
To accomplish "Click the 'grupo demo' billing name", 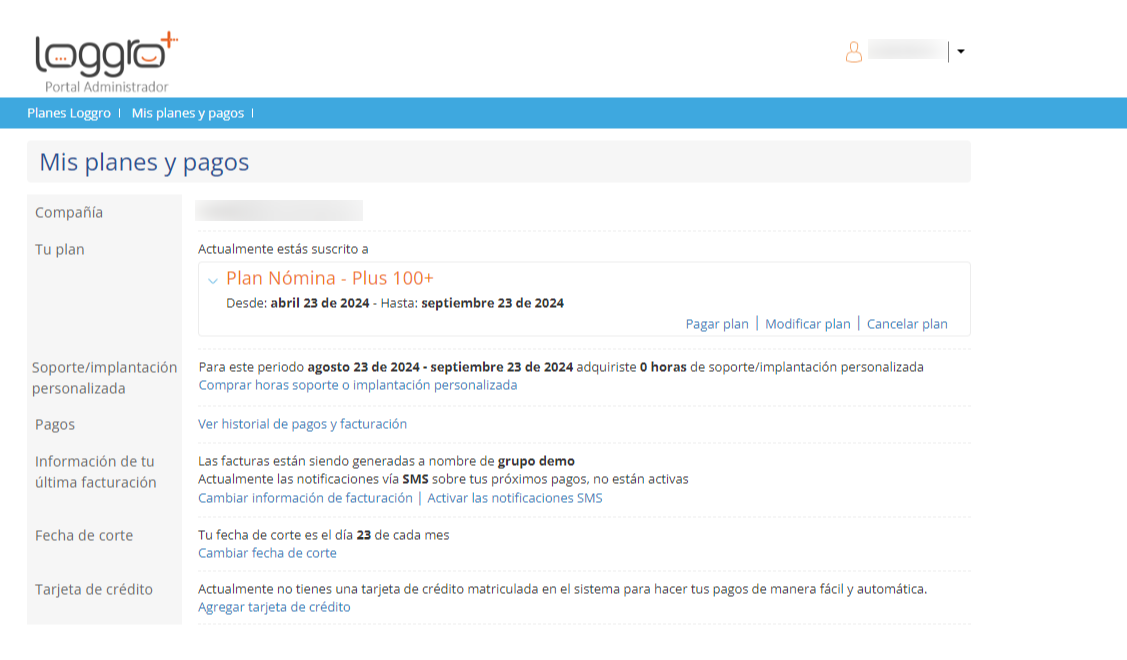I will coord(536,461).
